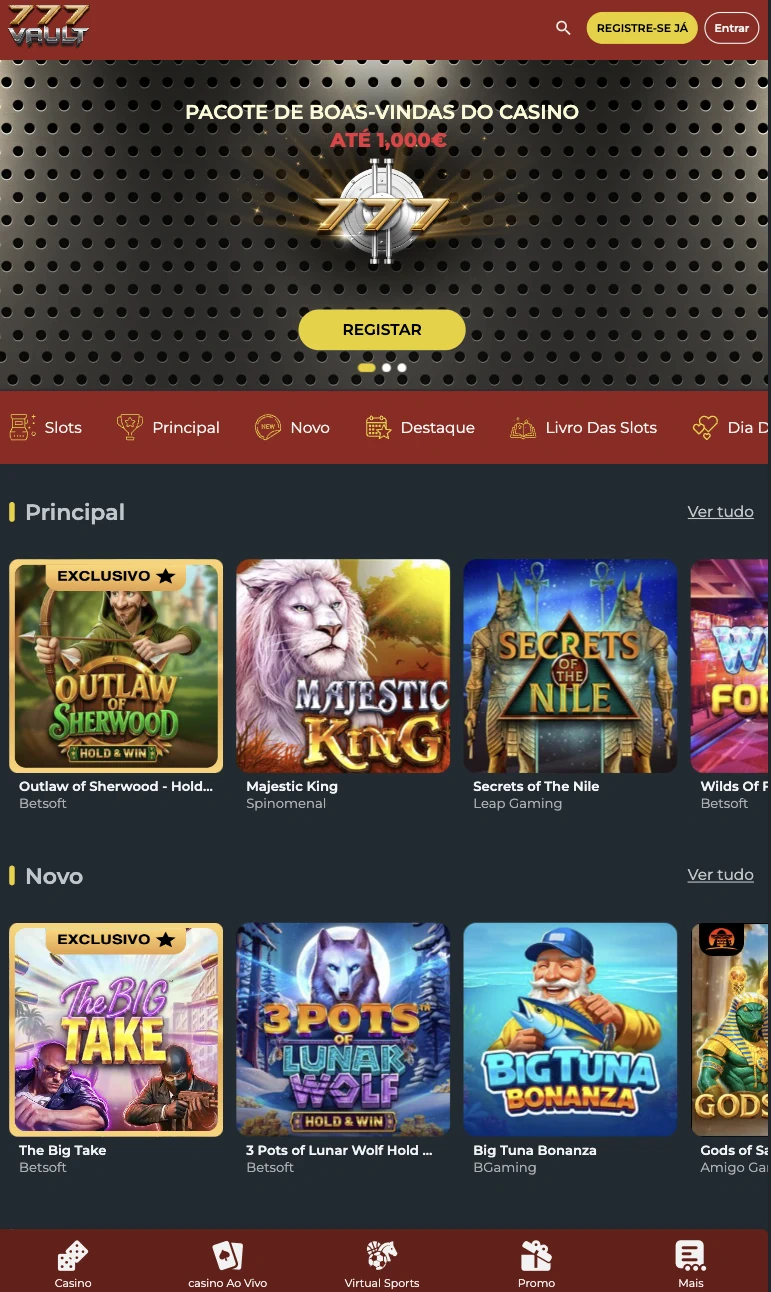Viewport: 771px width, 1292px height.
Task: Click the yellow REGISTAR banner button
Action: point(382,330)
